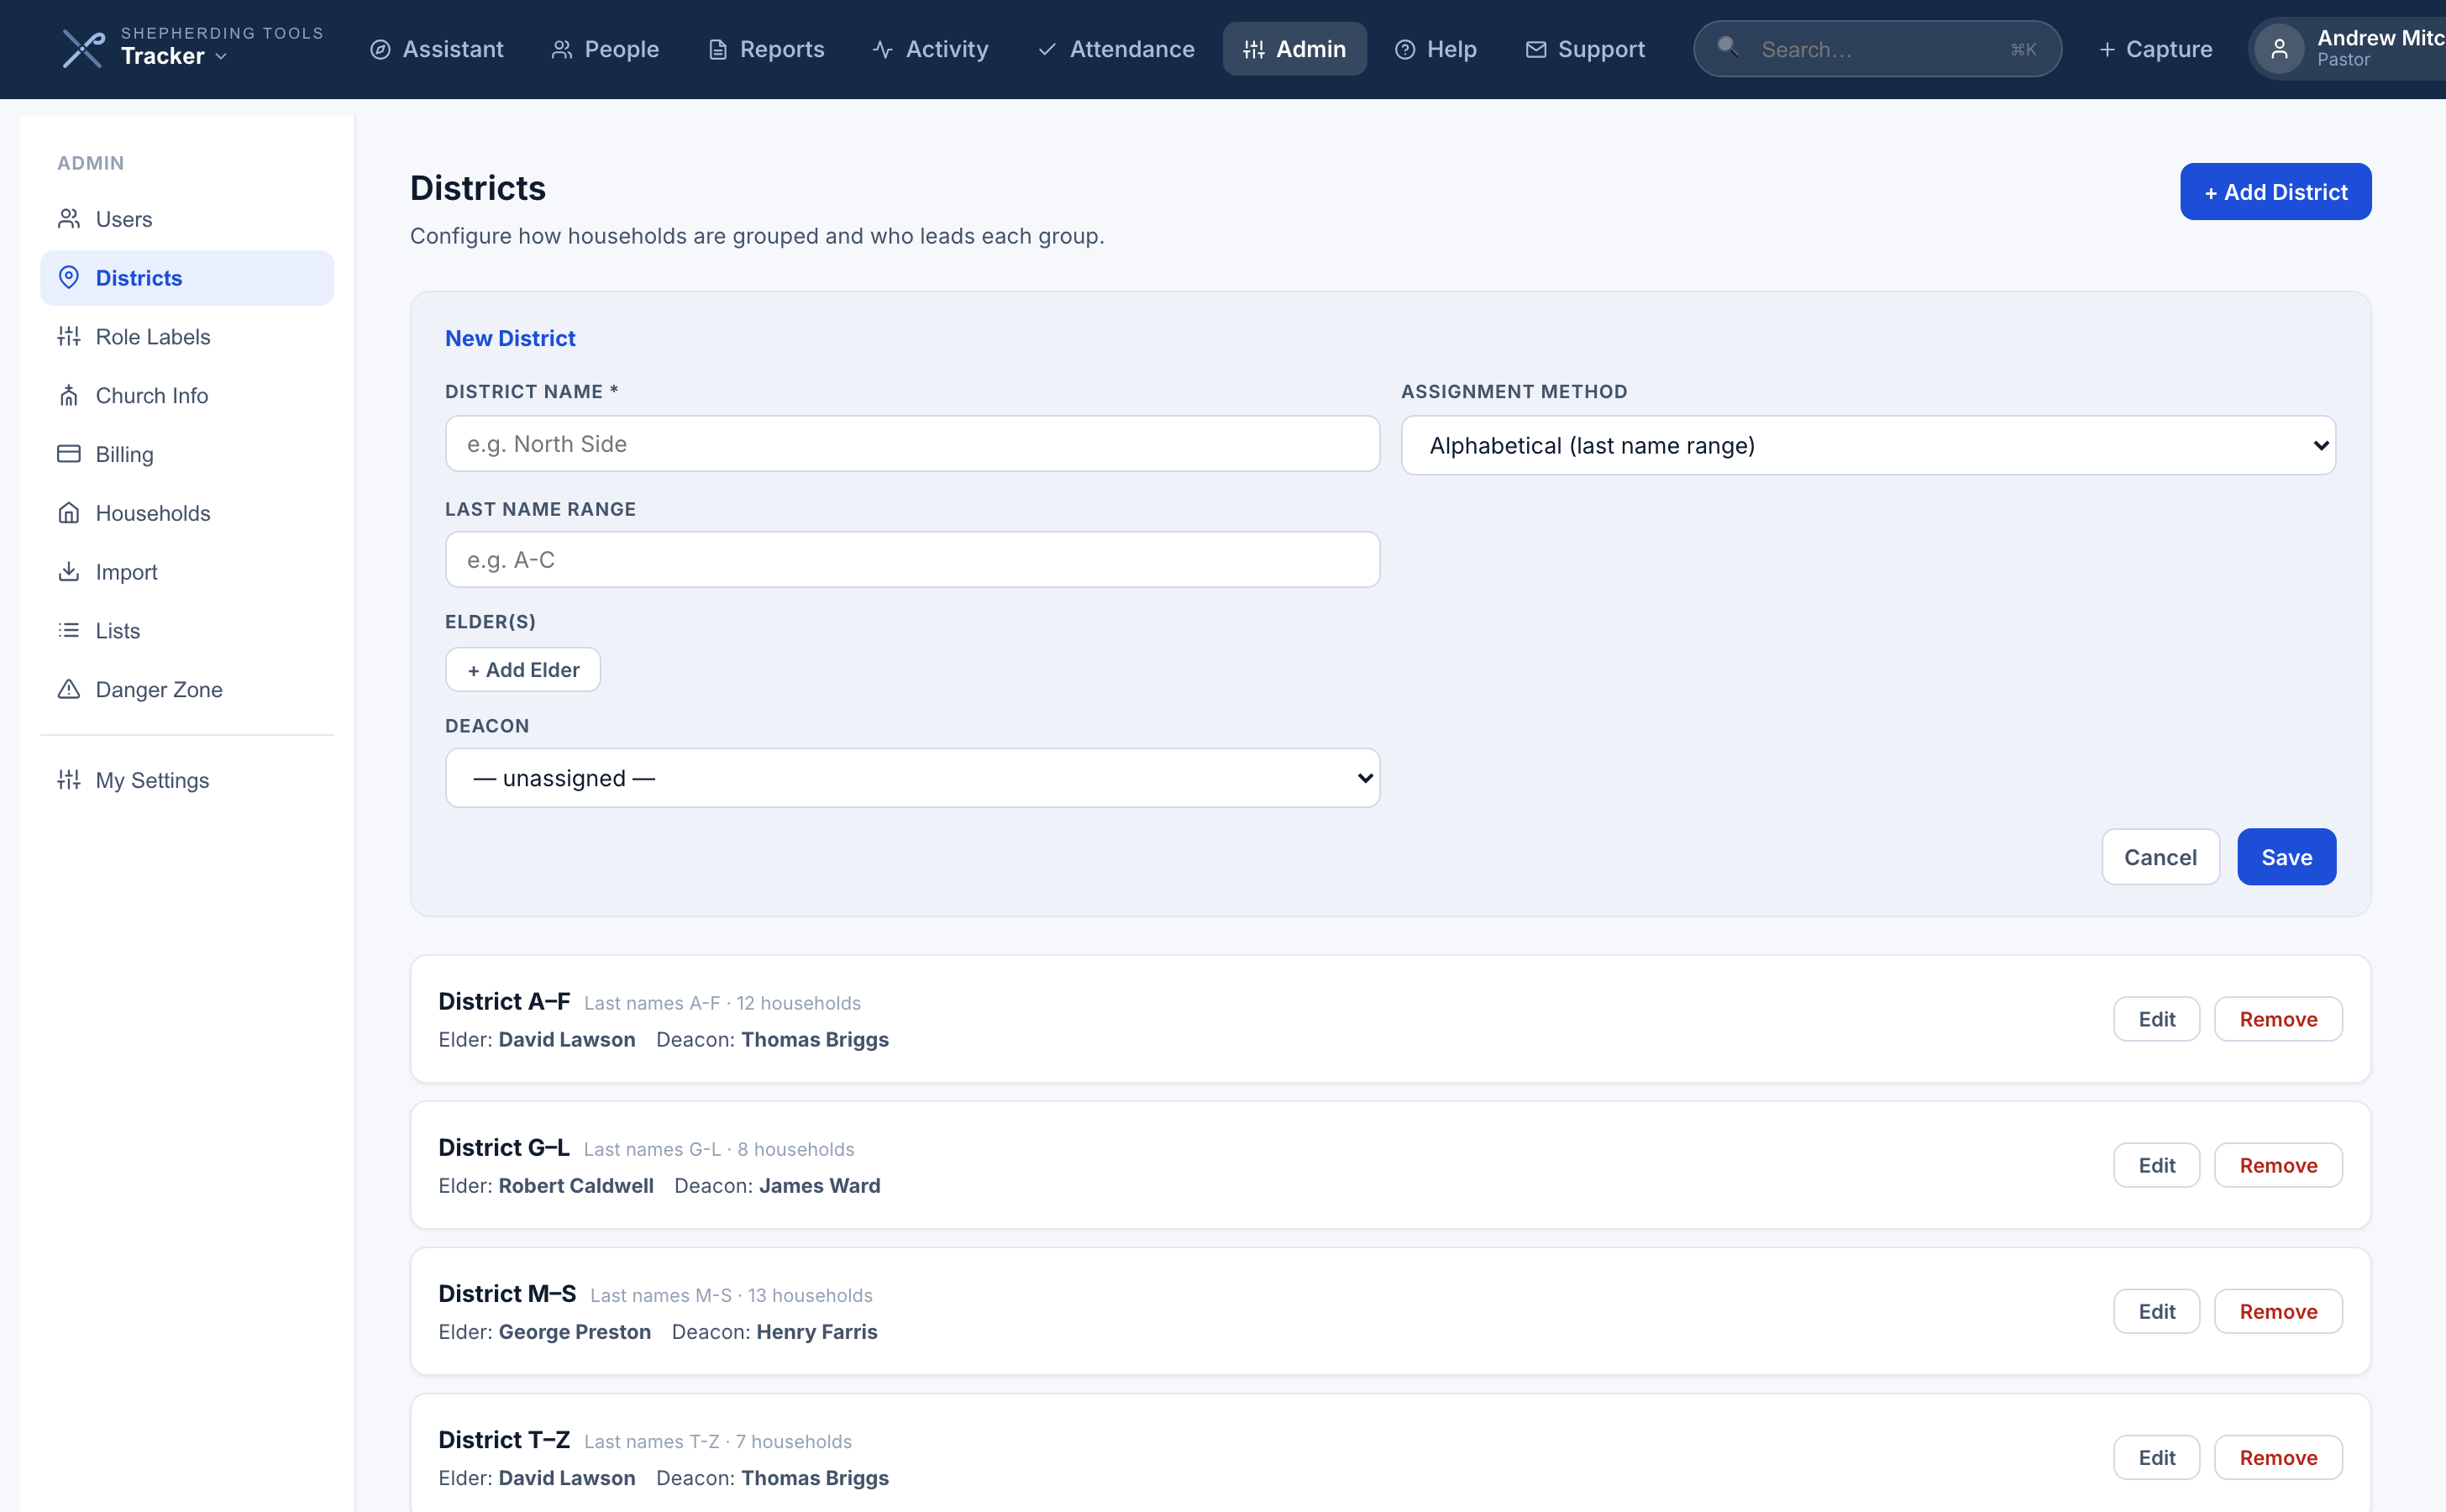Click the Reports document icon

(717, 49)
